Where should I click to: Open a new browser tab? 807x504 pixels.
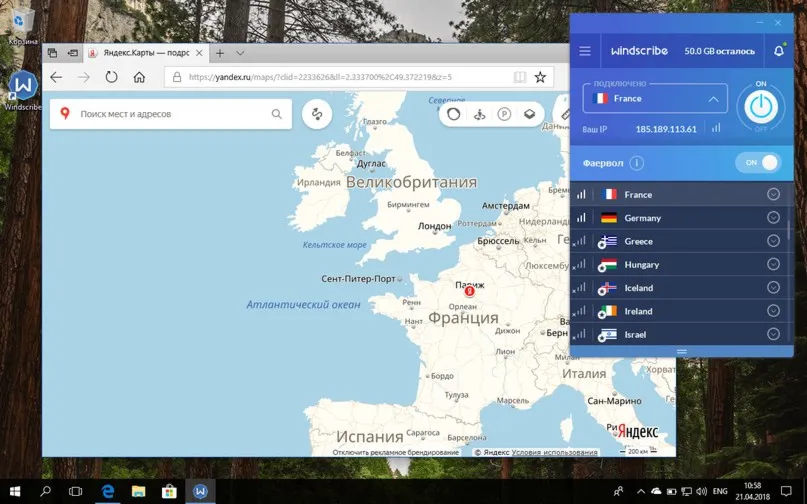click(x=220, y=53)
